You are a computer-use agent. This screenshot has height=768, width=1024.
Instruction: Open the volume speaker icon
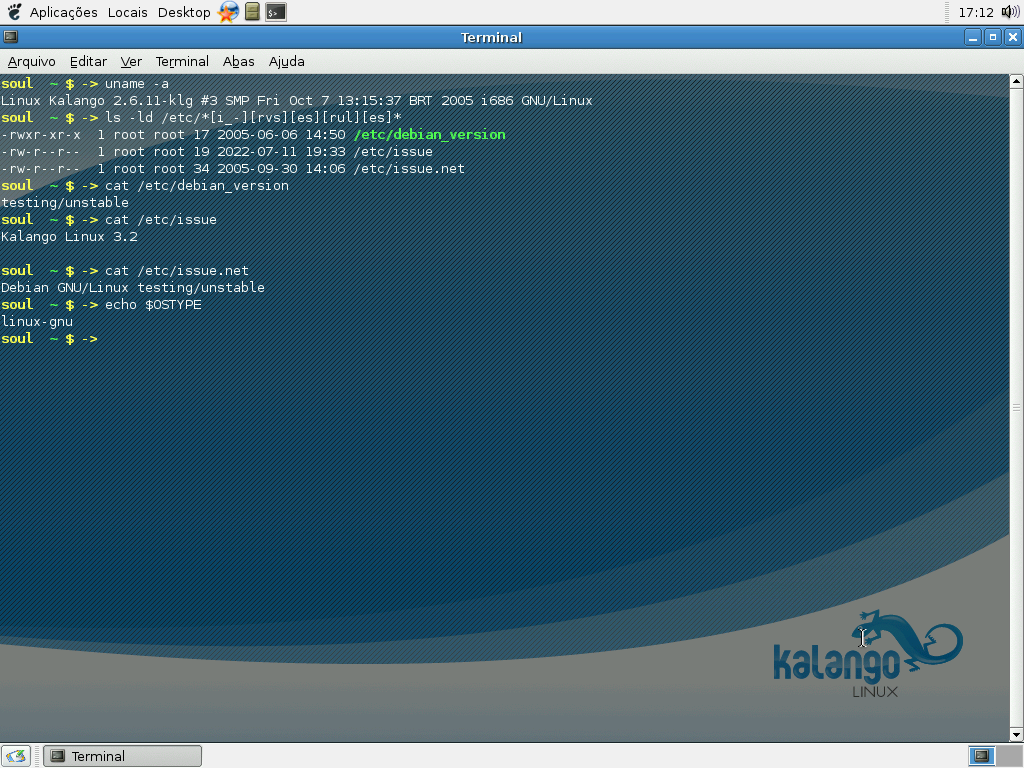(1010, 12)
